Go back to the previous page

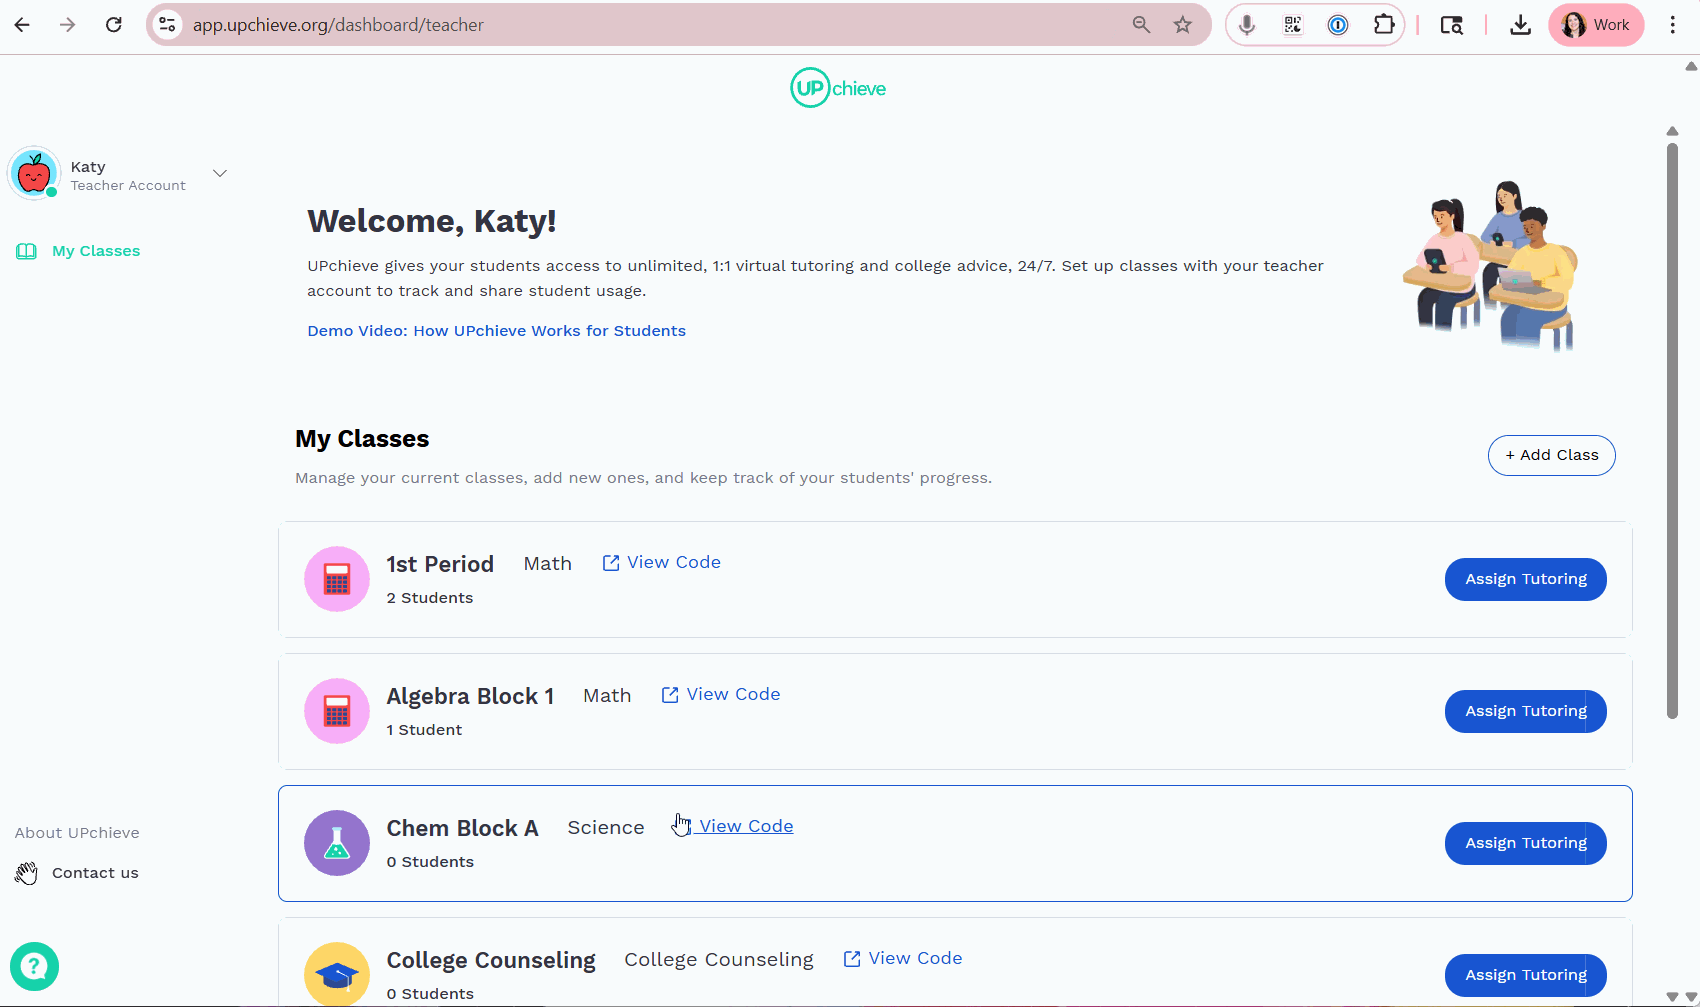coord(22,25)
